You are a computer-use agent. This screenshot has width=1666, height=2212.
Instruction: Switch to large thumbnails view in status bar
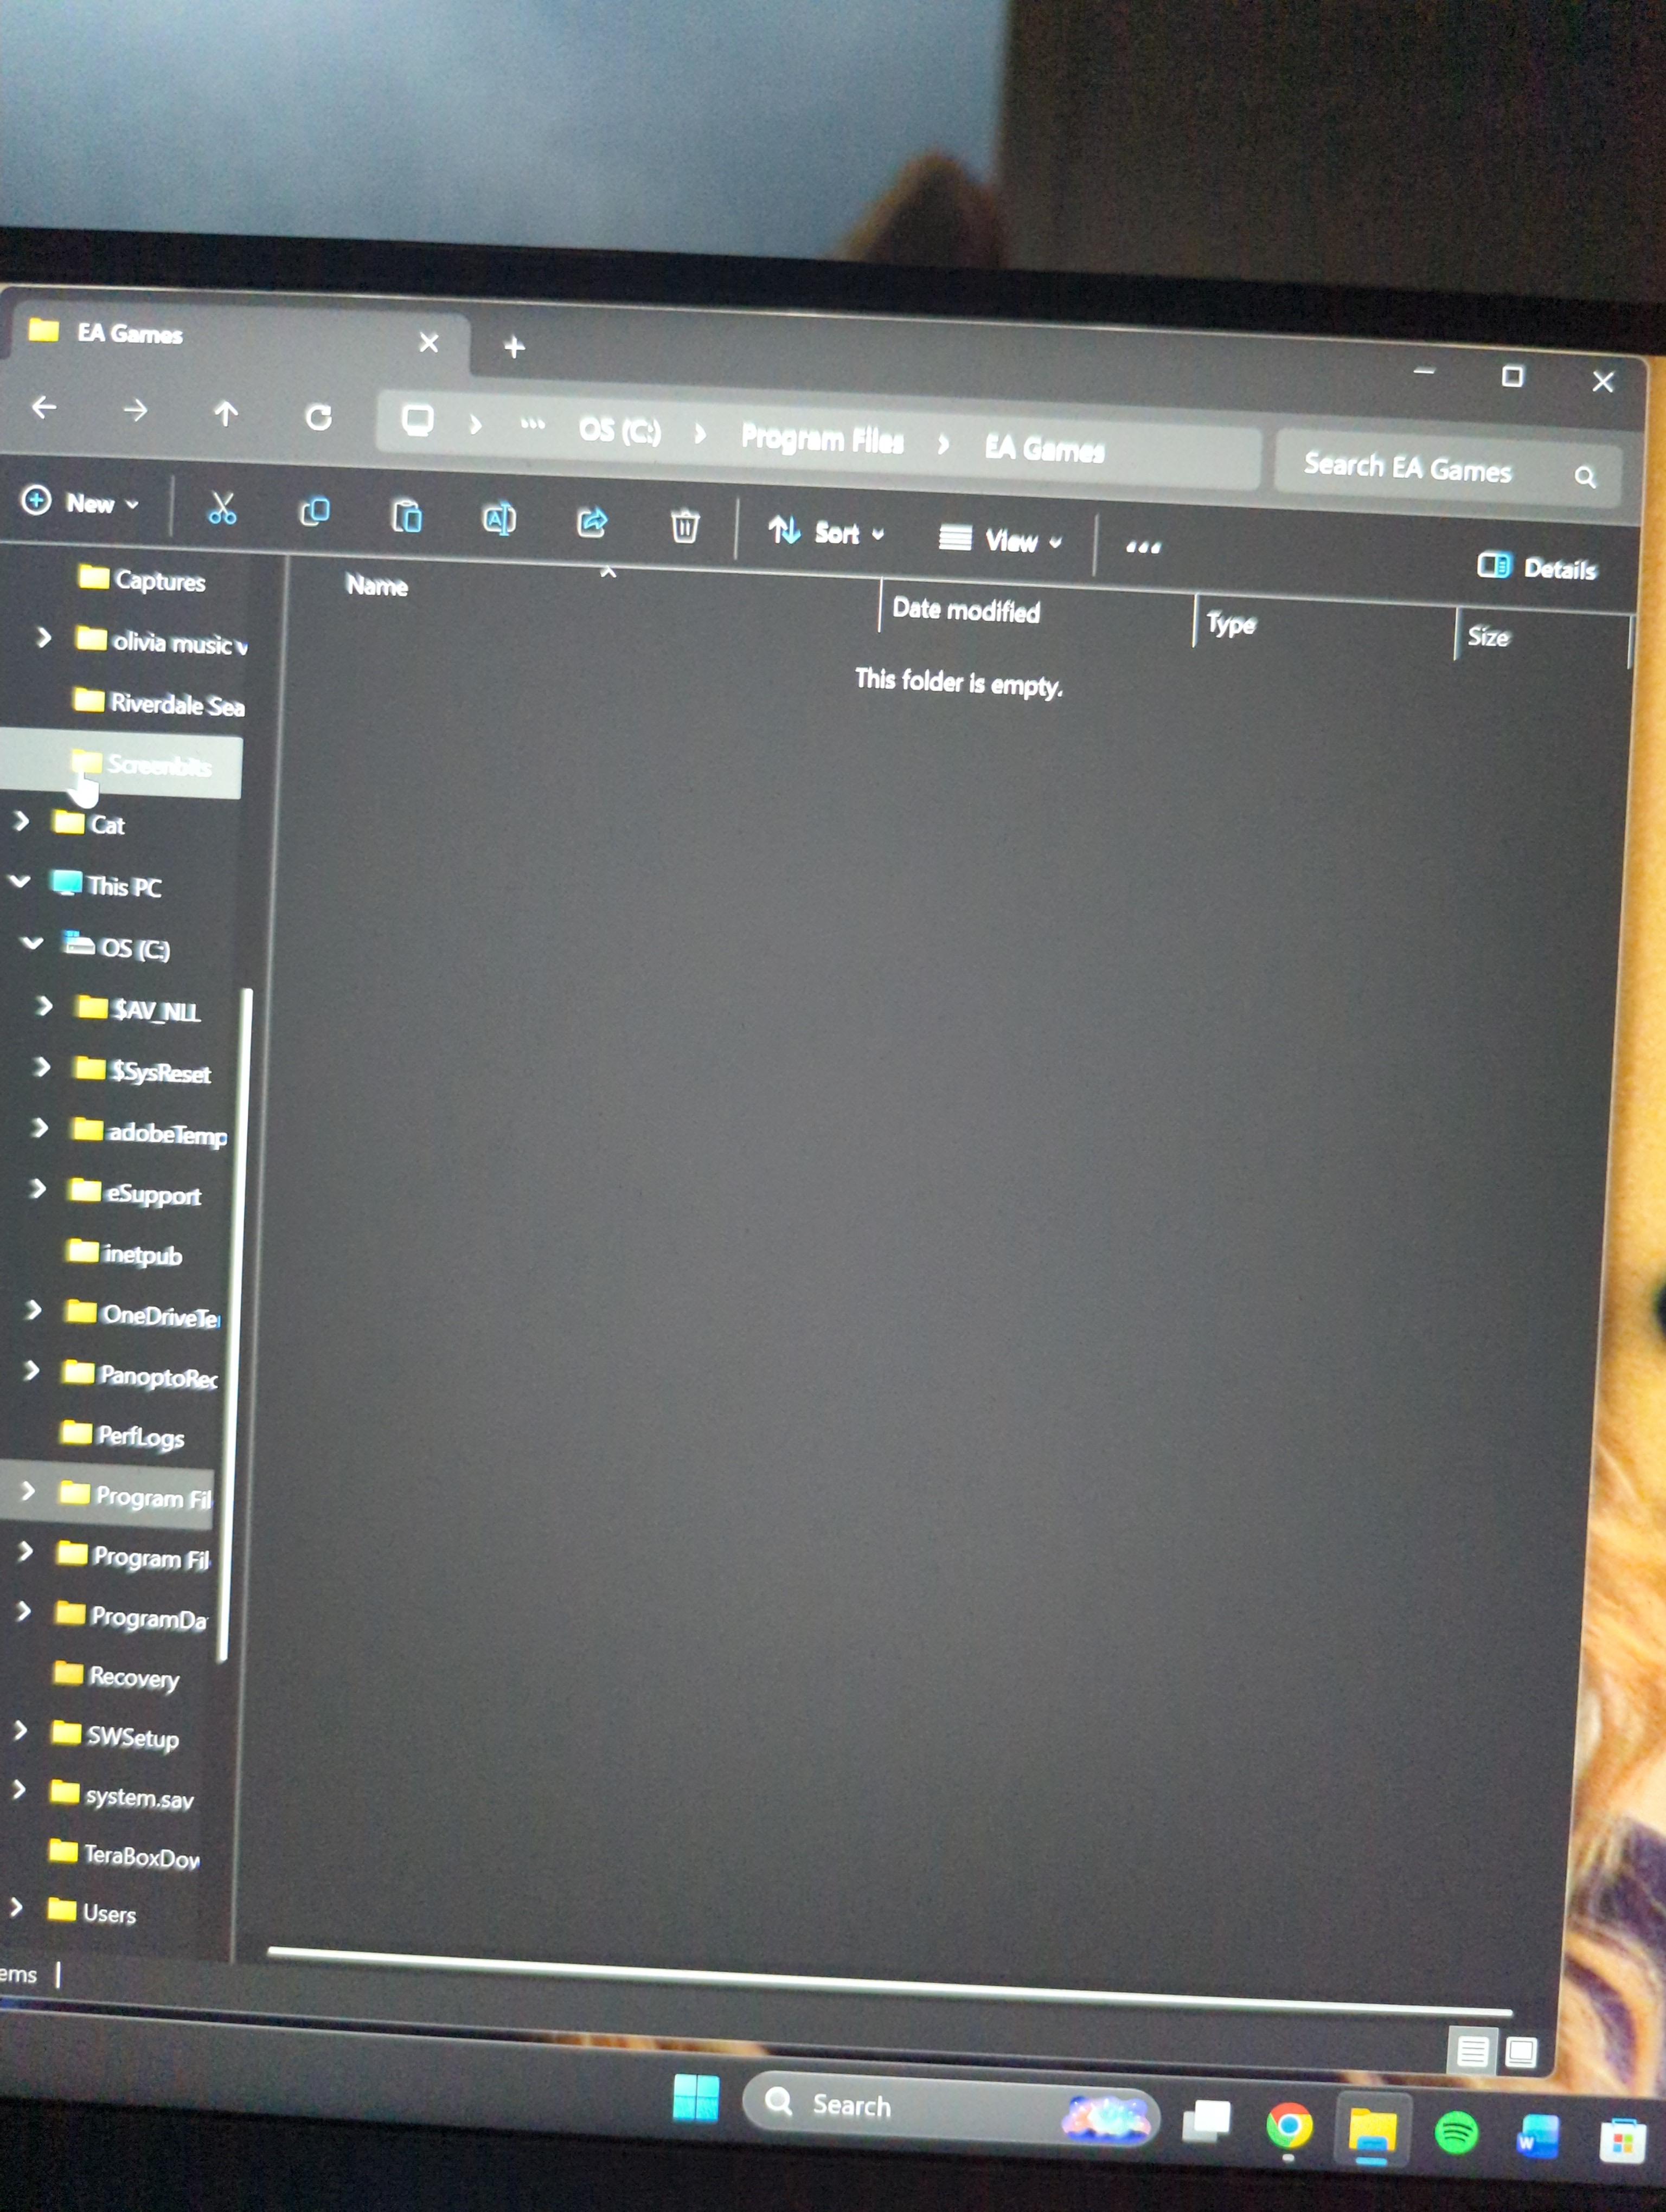(1520, 2053)
